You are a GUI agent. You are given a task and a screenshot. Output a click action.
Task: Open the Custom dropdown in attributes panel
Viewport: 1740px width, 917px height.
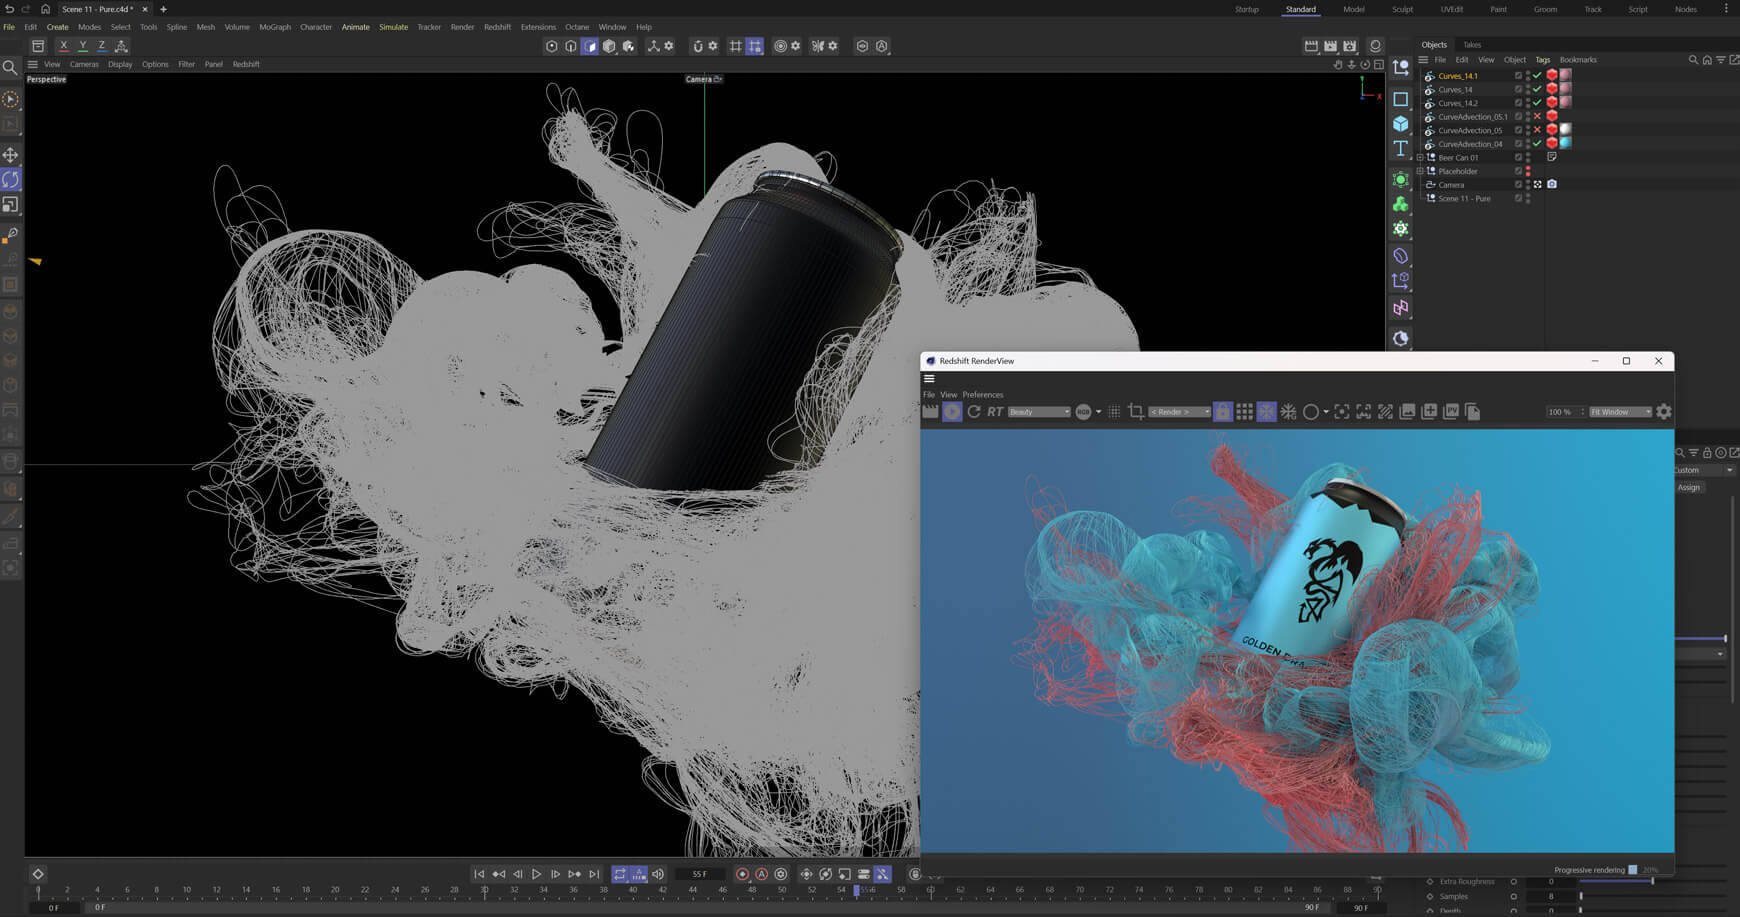1705,470
